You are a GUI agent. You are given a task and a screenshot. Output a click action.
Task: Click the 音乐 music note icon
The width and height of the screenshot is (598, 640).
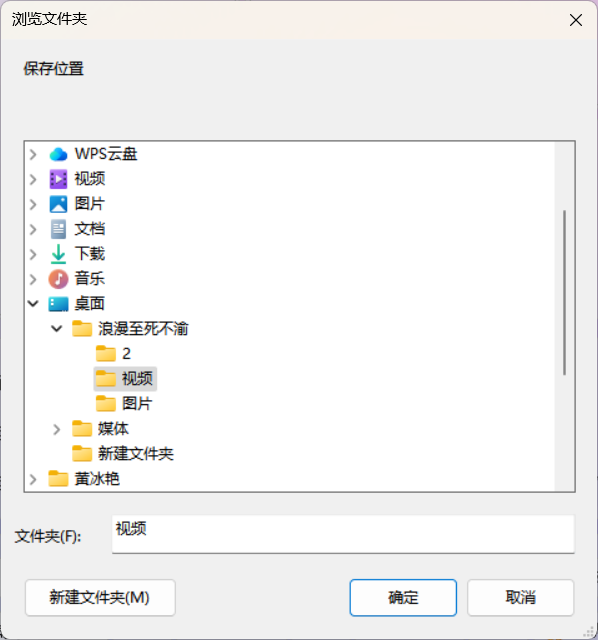coord(58,279)
